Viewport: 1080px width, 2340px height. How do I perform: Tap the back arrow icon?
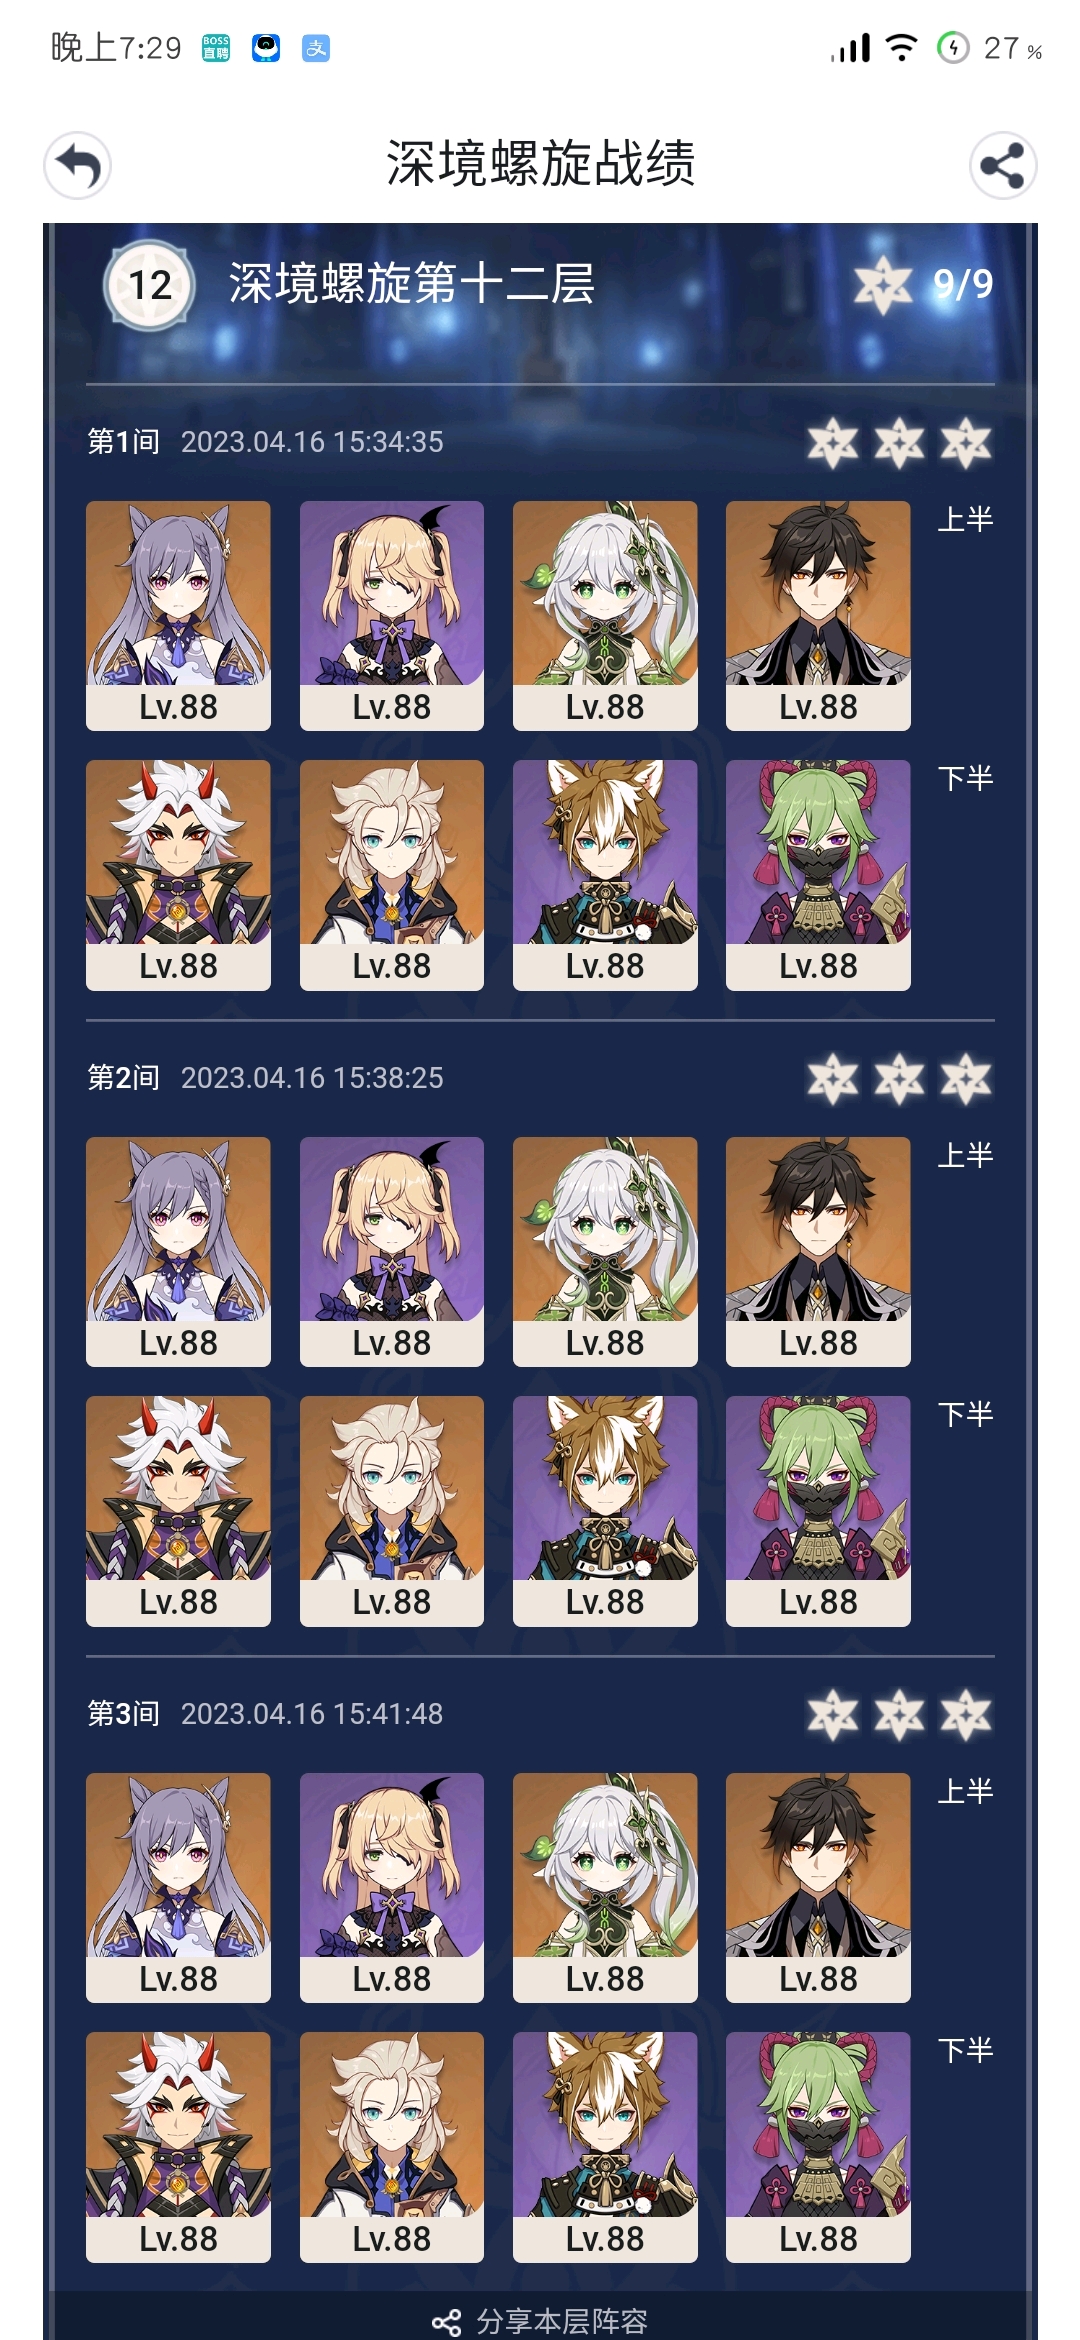point(77,165)
